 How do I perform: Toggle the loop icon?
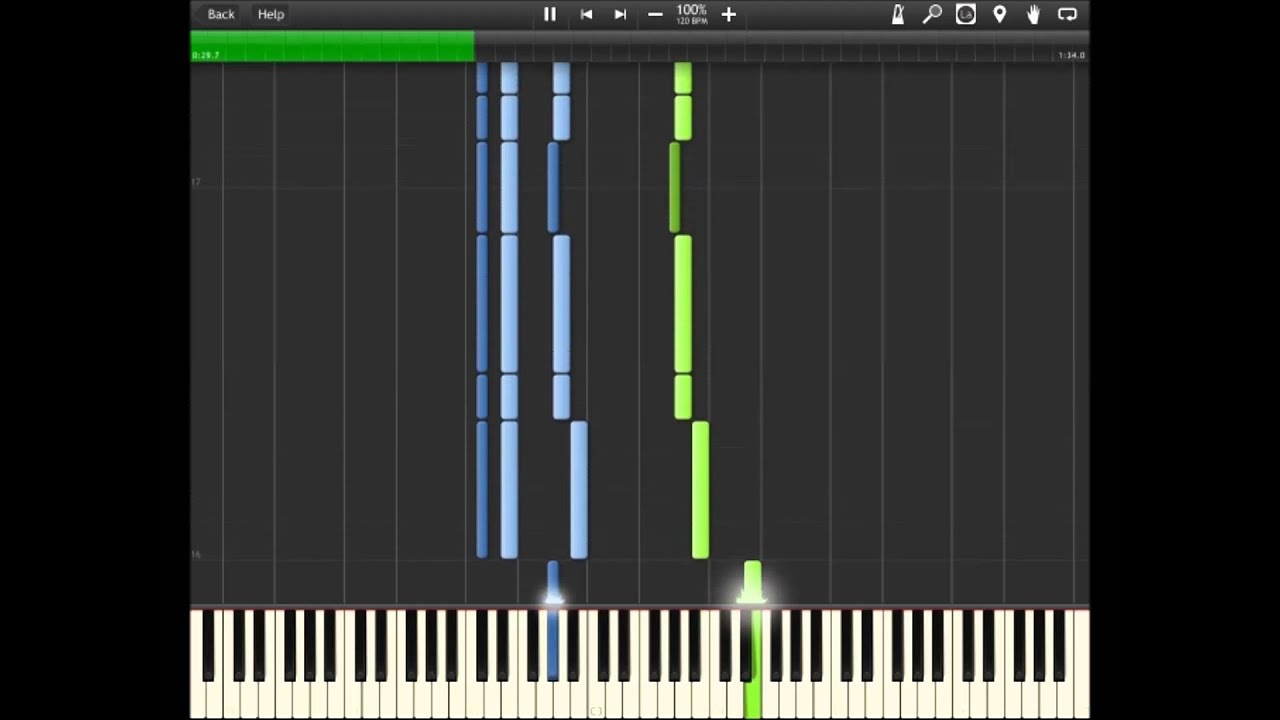point(1067,14)
